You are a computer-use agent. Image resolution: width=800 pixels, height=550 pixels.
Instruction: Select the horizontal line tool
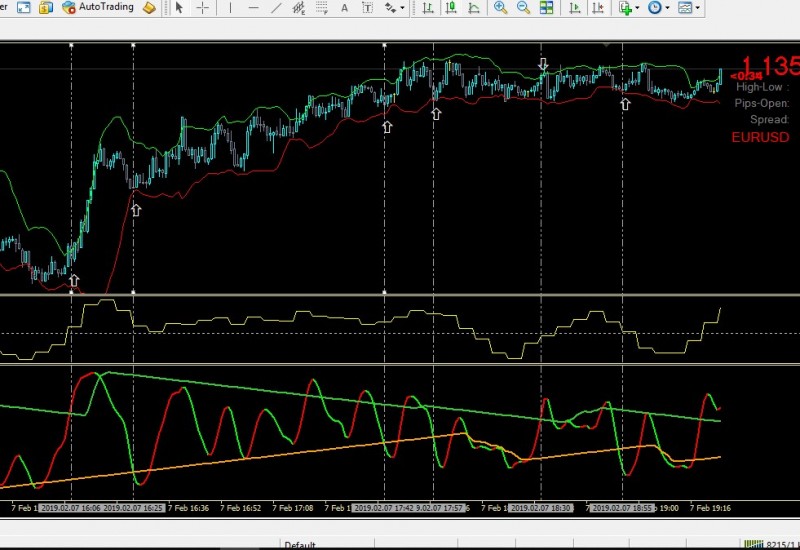pyautogui.click(x=254, y=8)
